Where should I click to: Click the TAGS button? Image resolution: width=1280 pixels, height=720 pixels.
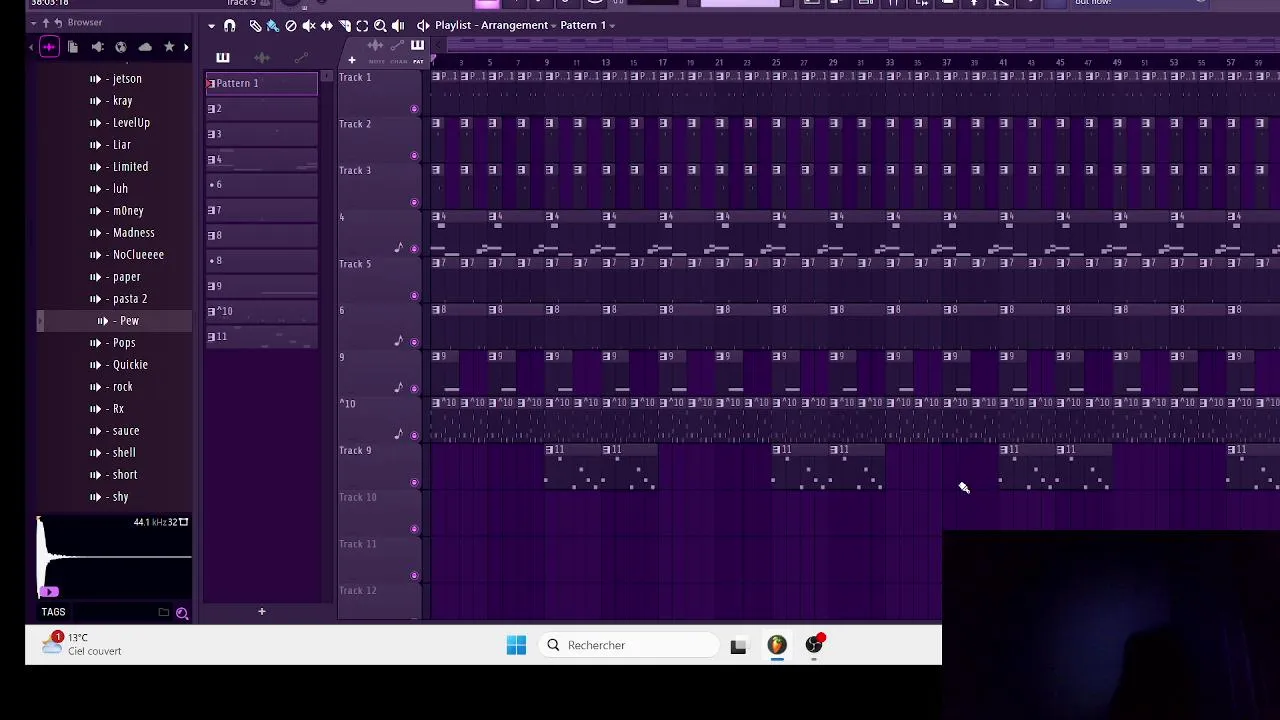53,612
